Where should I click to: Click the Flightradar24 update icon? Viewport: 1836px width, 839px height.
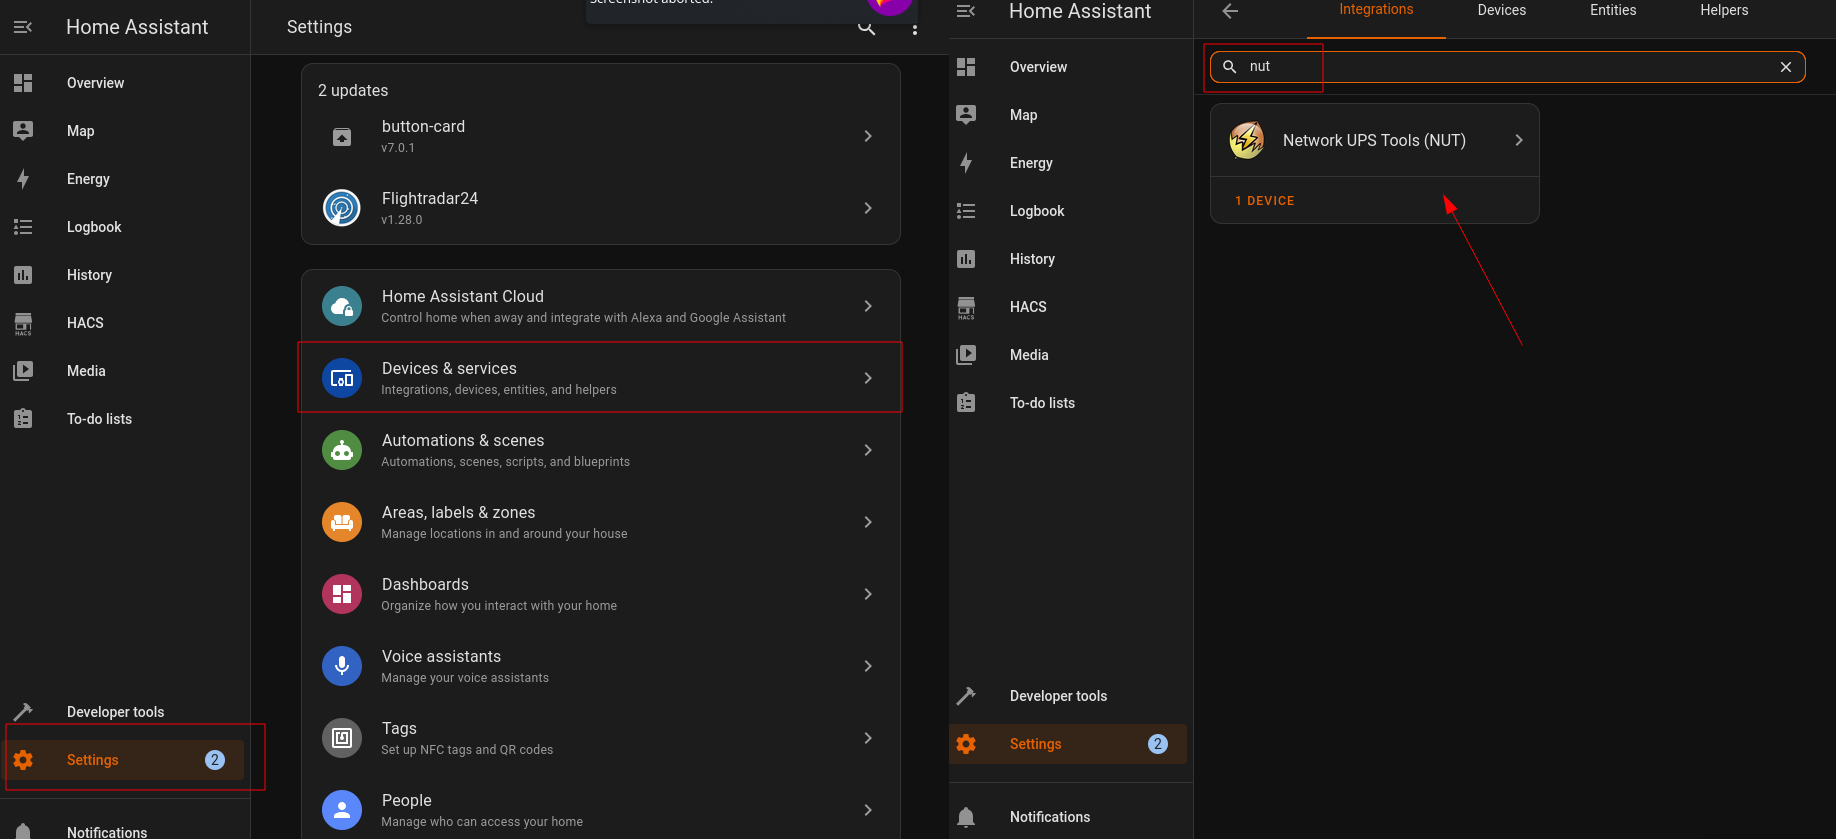point(342,208)
